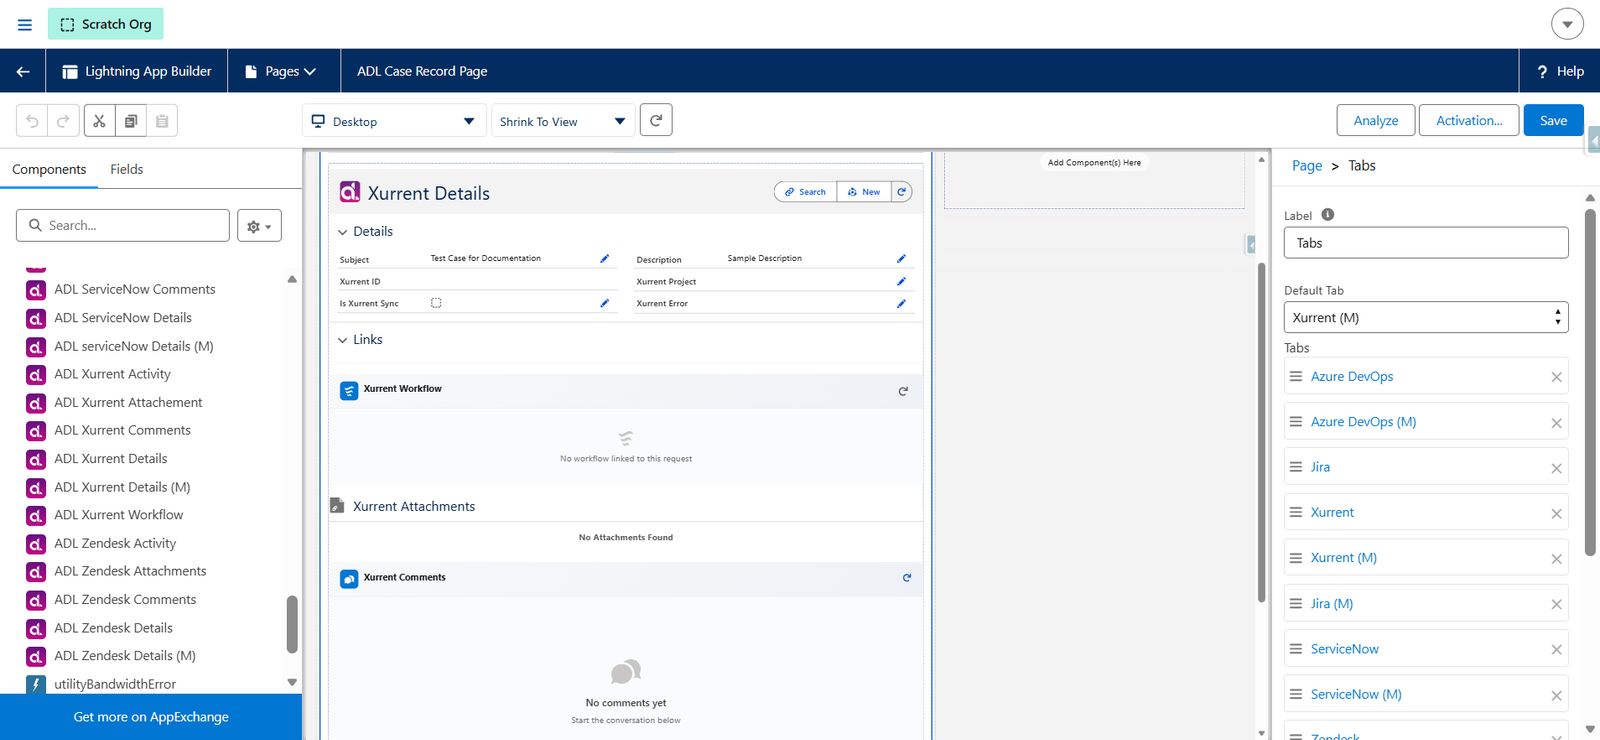Click the Undo toolbar icon
Viewport: 1600px width, 740px height.
coord(32,121)
